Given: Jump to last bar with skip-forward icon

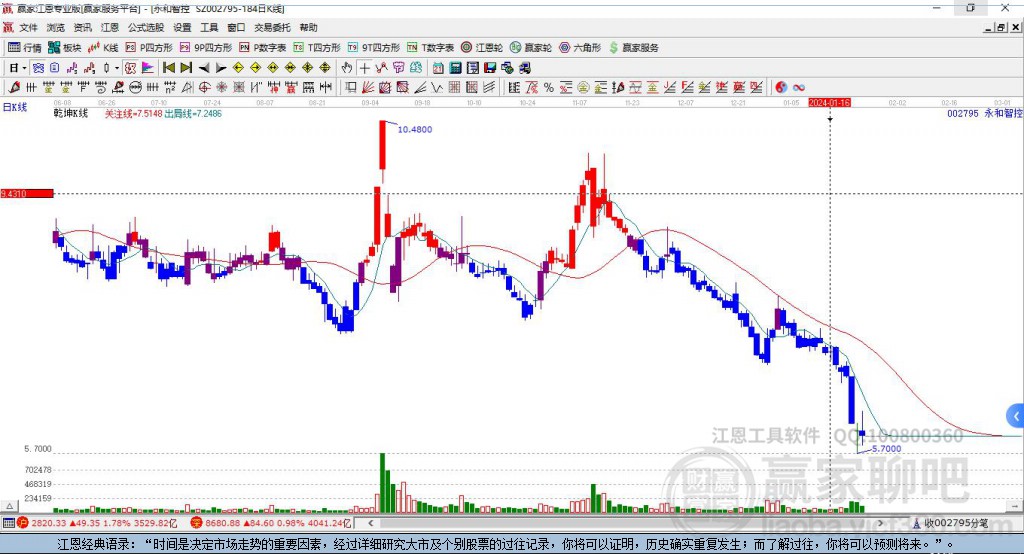Looking at the screenshot, I should pos(186,68).
